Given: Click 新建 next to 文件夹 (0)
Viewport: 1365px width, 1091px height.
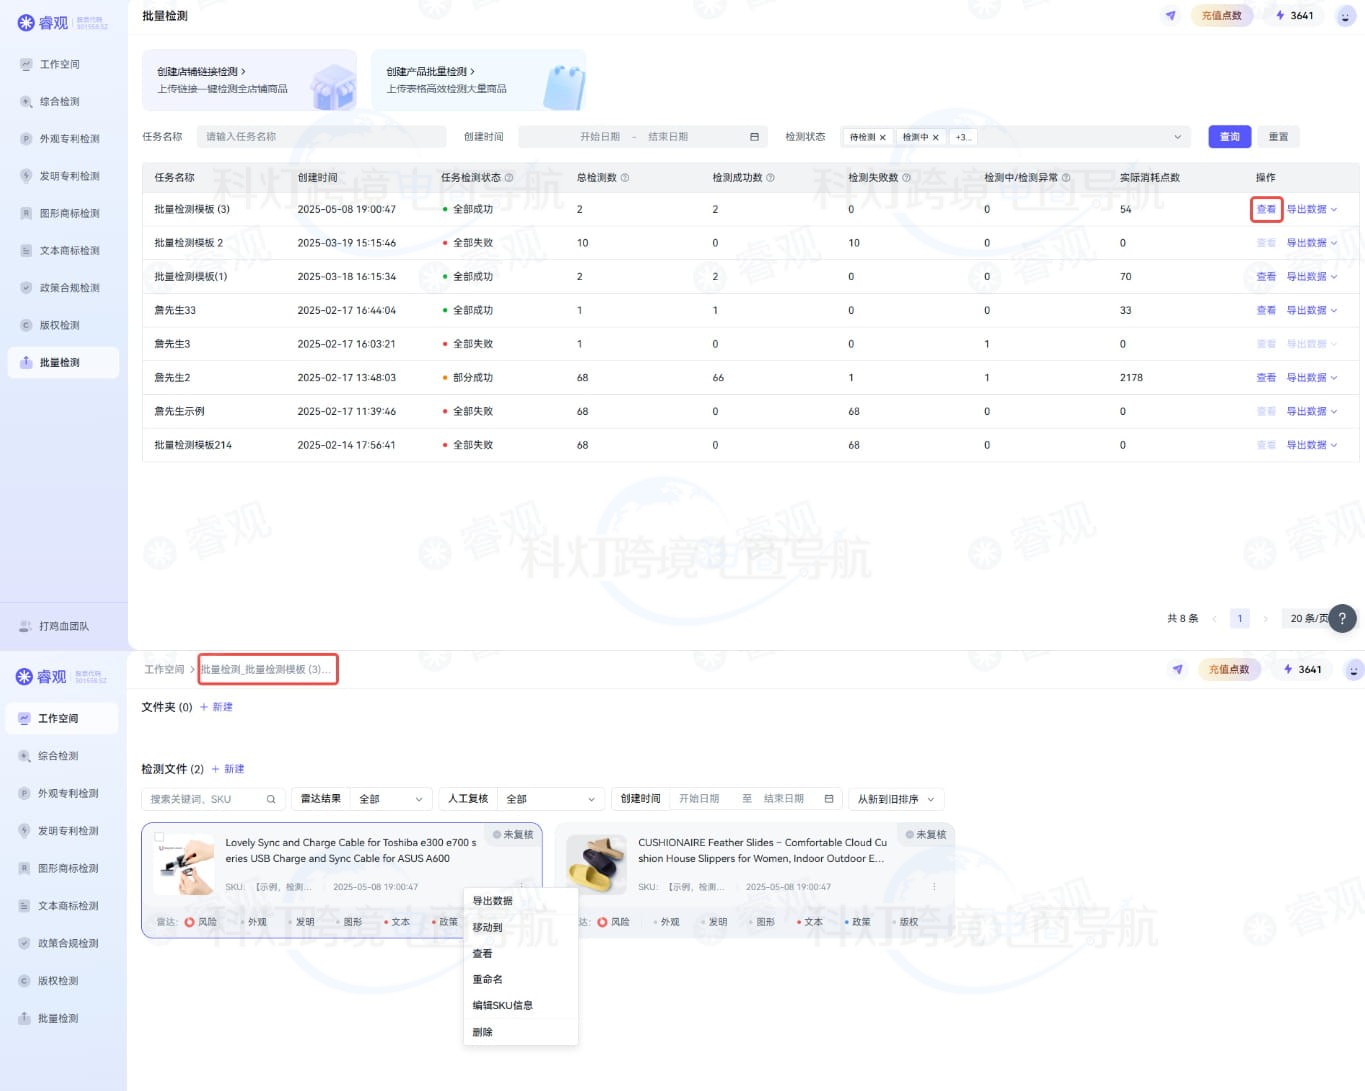Looking at the screenshot, I should tap(217, 707).
